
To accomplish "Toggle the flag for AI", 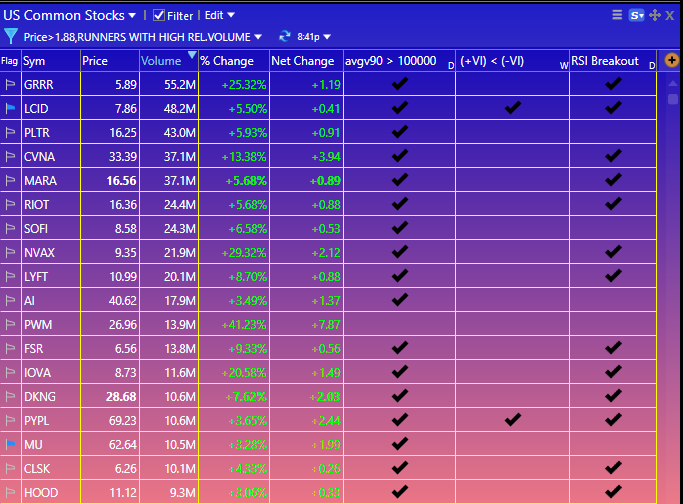I will (x=10, y=301).
